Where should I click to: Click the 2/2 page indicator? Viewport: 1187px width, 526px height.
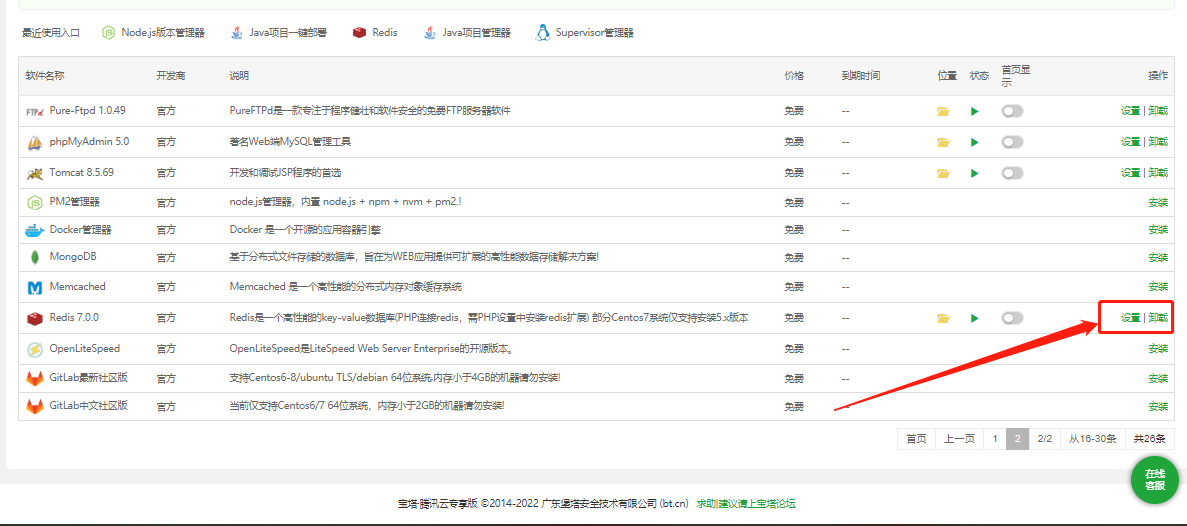(1045, 439)
